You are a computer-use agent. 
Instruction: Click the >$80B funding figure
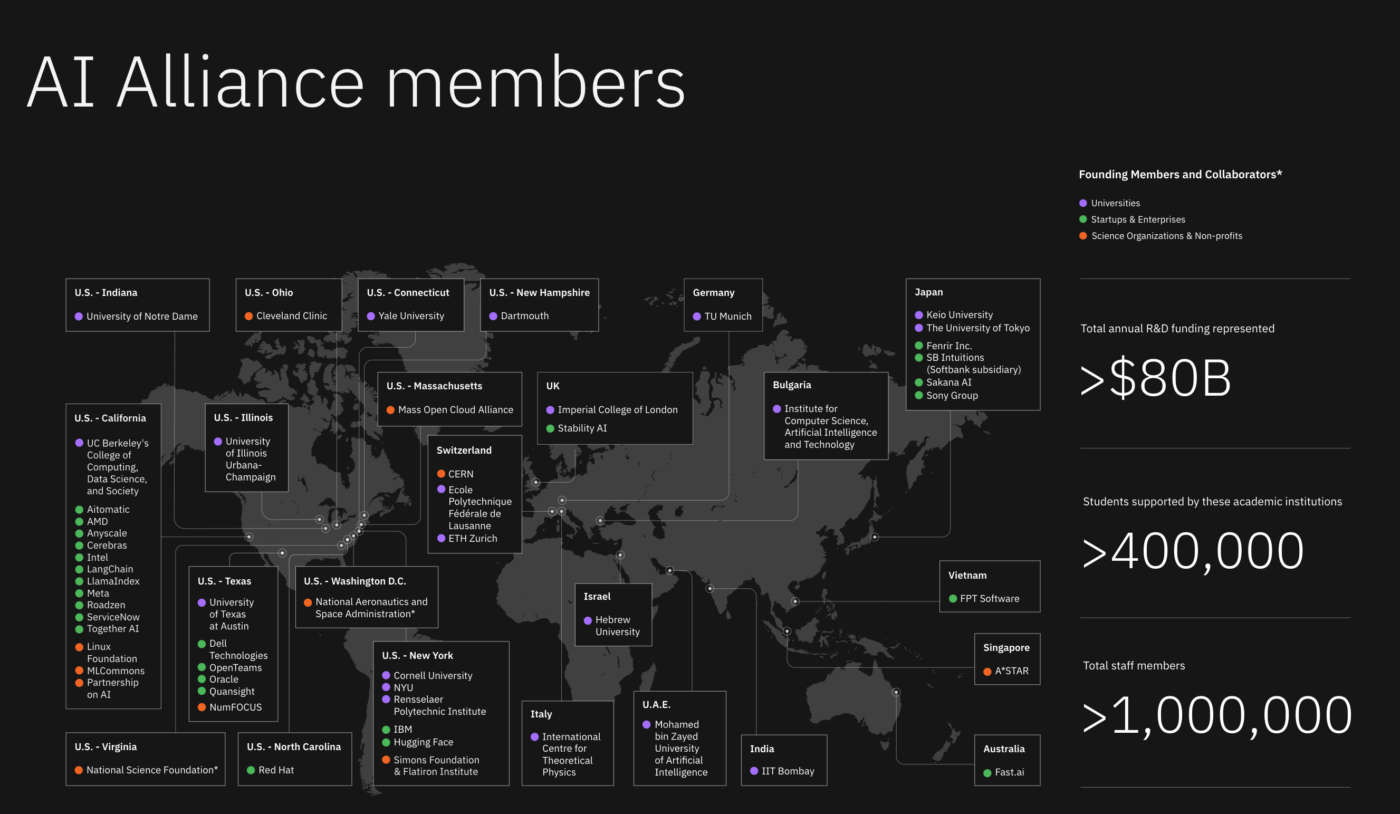coord(1156,380)
